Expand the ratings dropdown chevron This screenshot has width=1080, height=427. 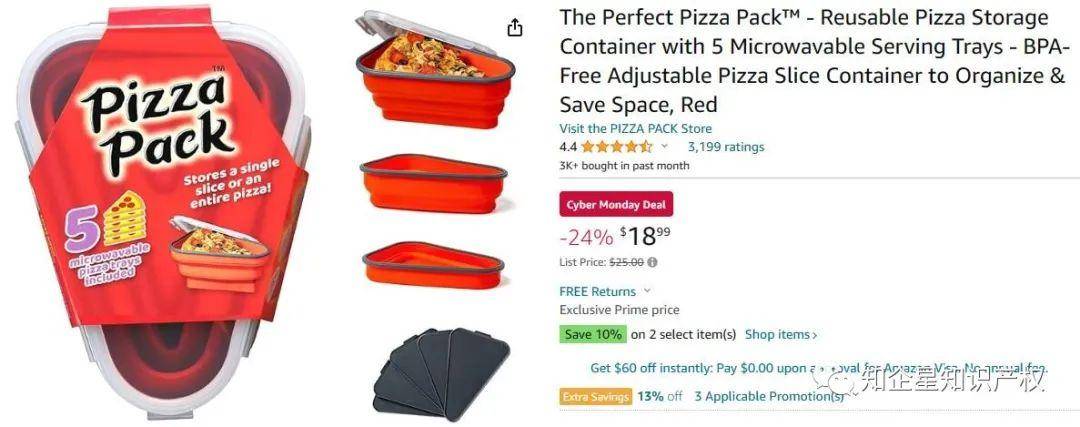665,146
